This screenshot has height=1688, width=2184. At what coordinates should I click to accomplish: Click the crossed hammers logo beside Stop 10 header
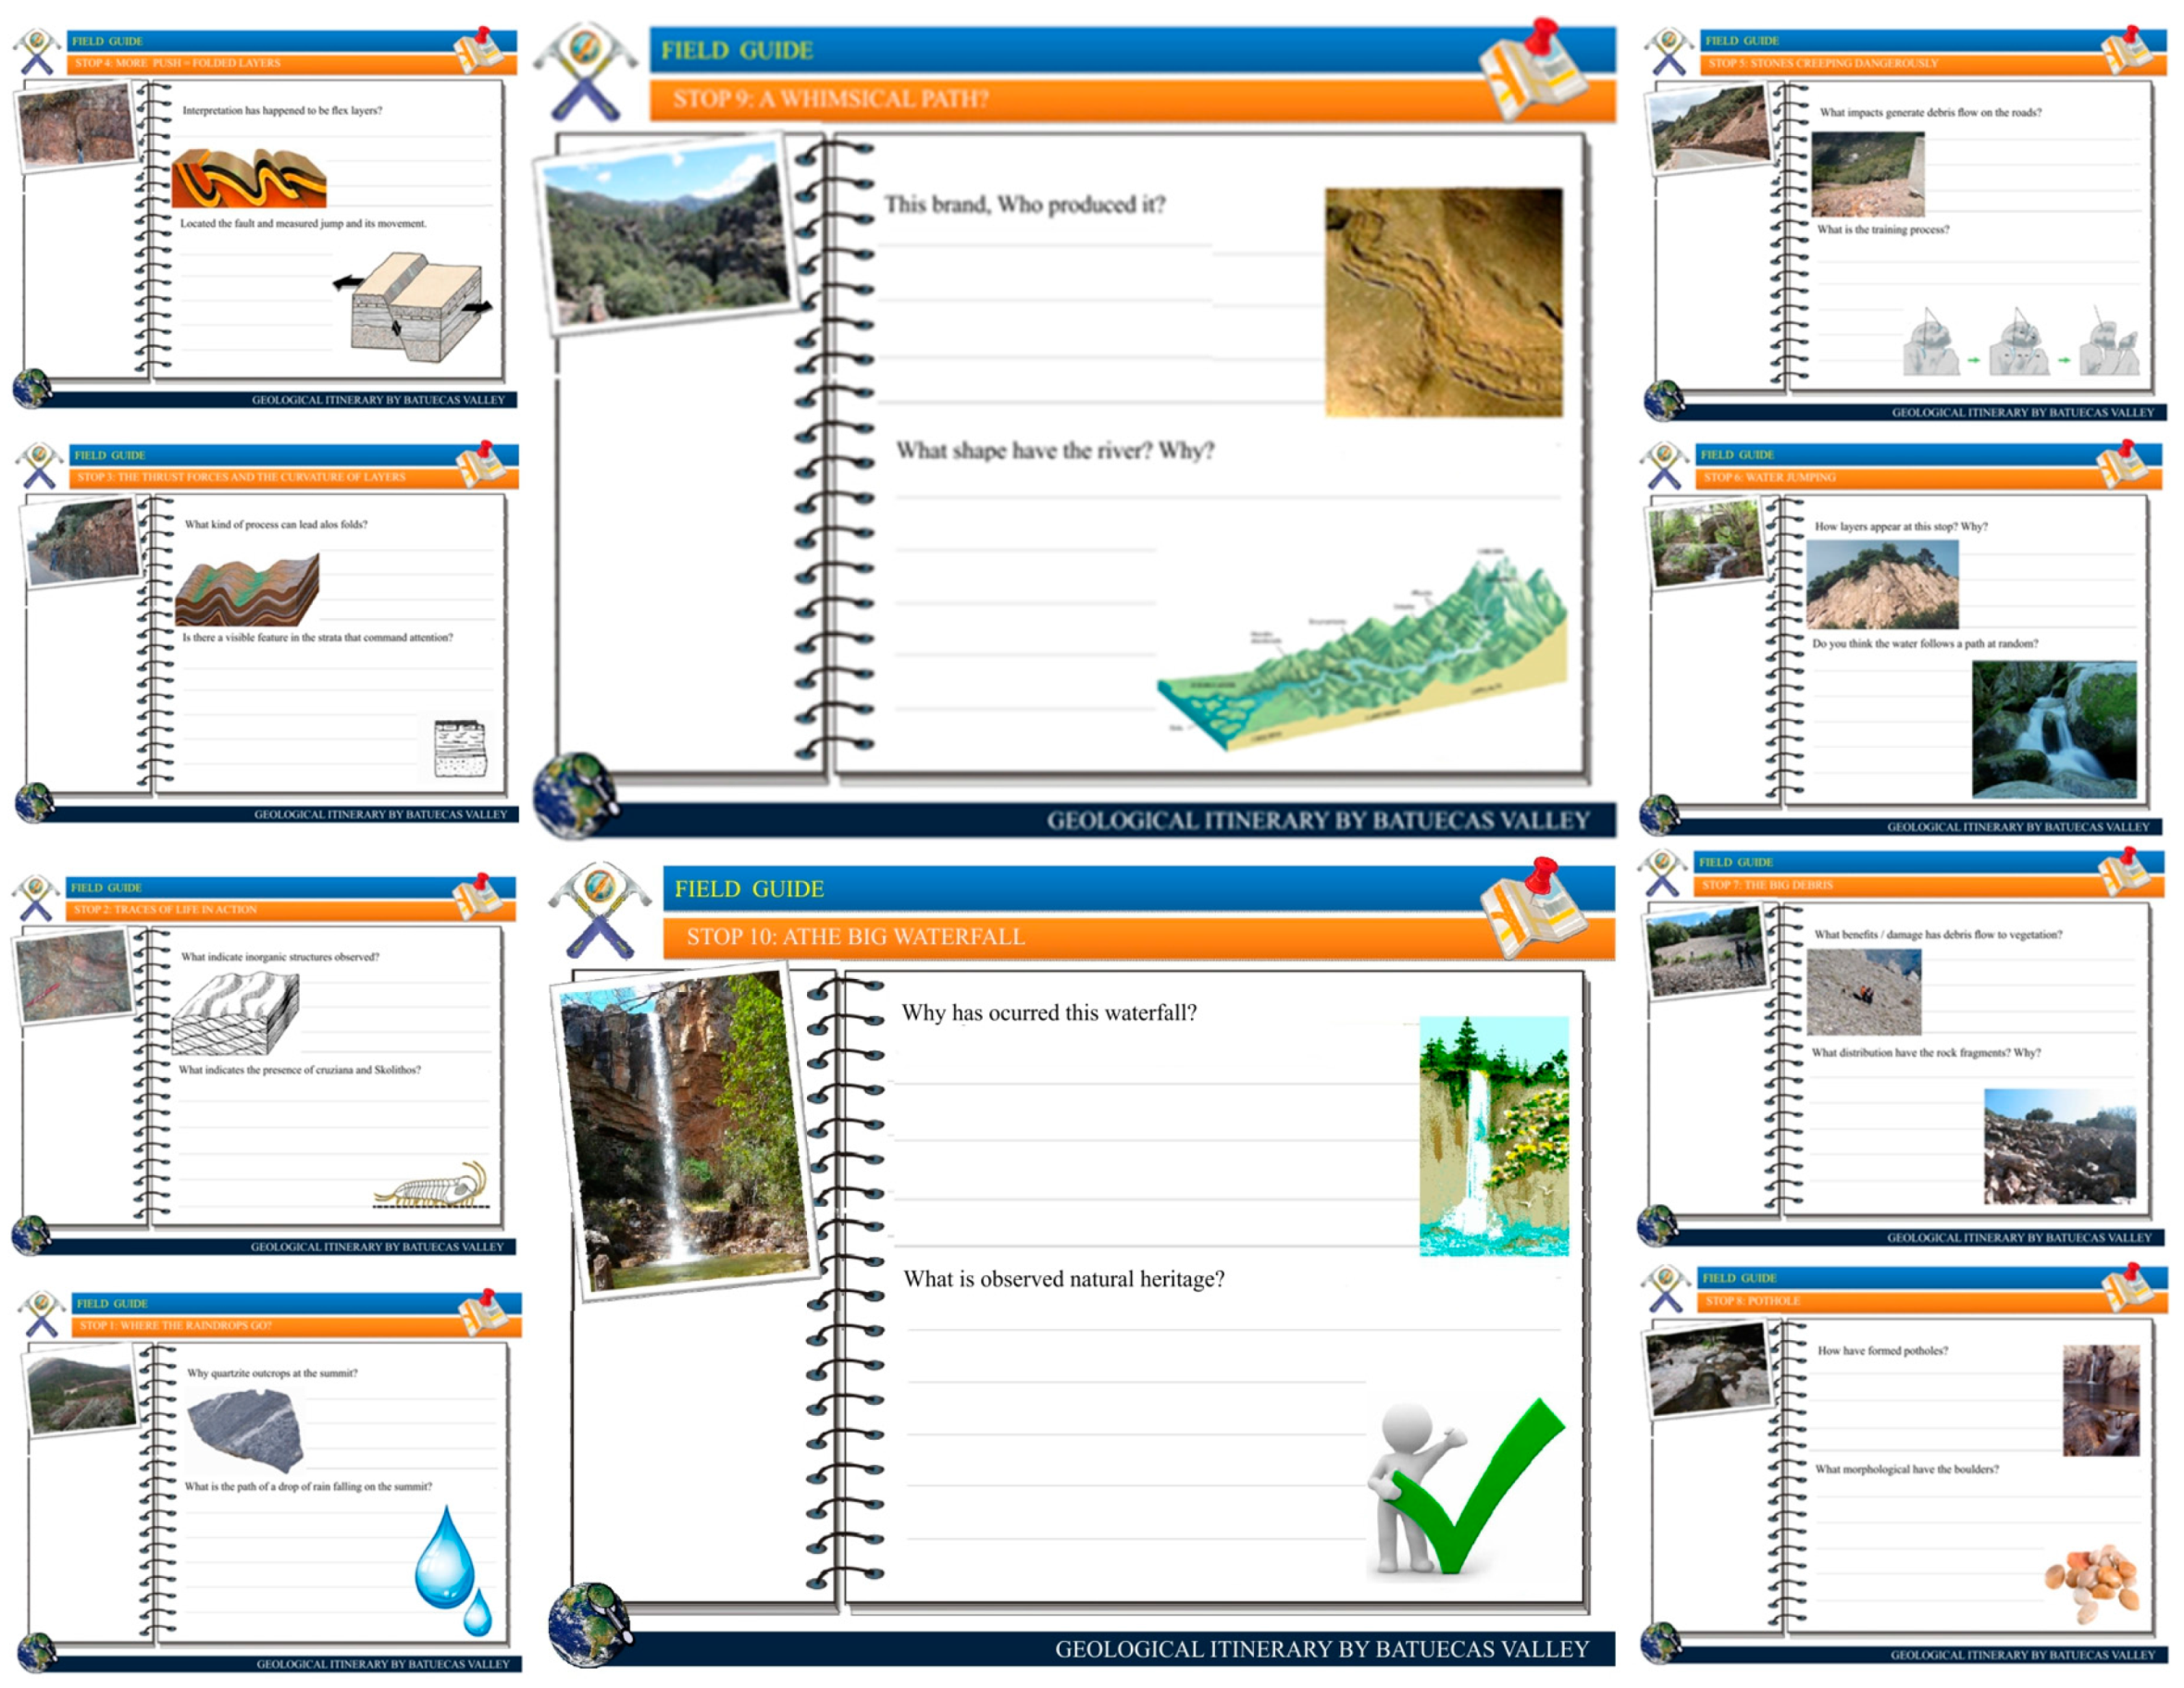click(x=599, y=911)
